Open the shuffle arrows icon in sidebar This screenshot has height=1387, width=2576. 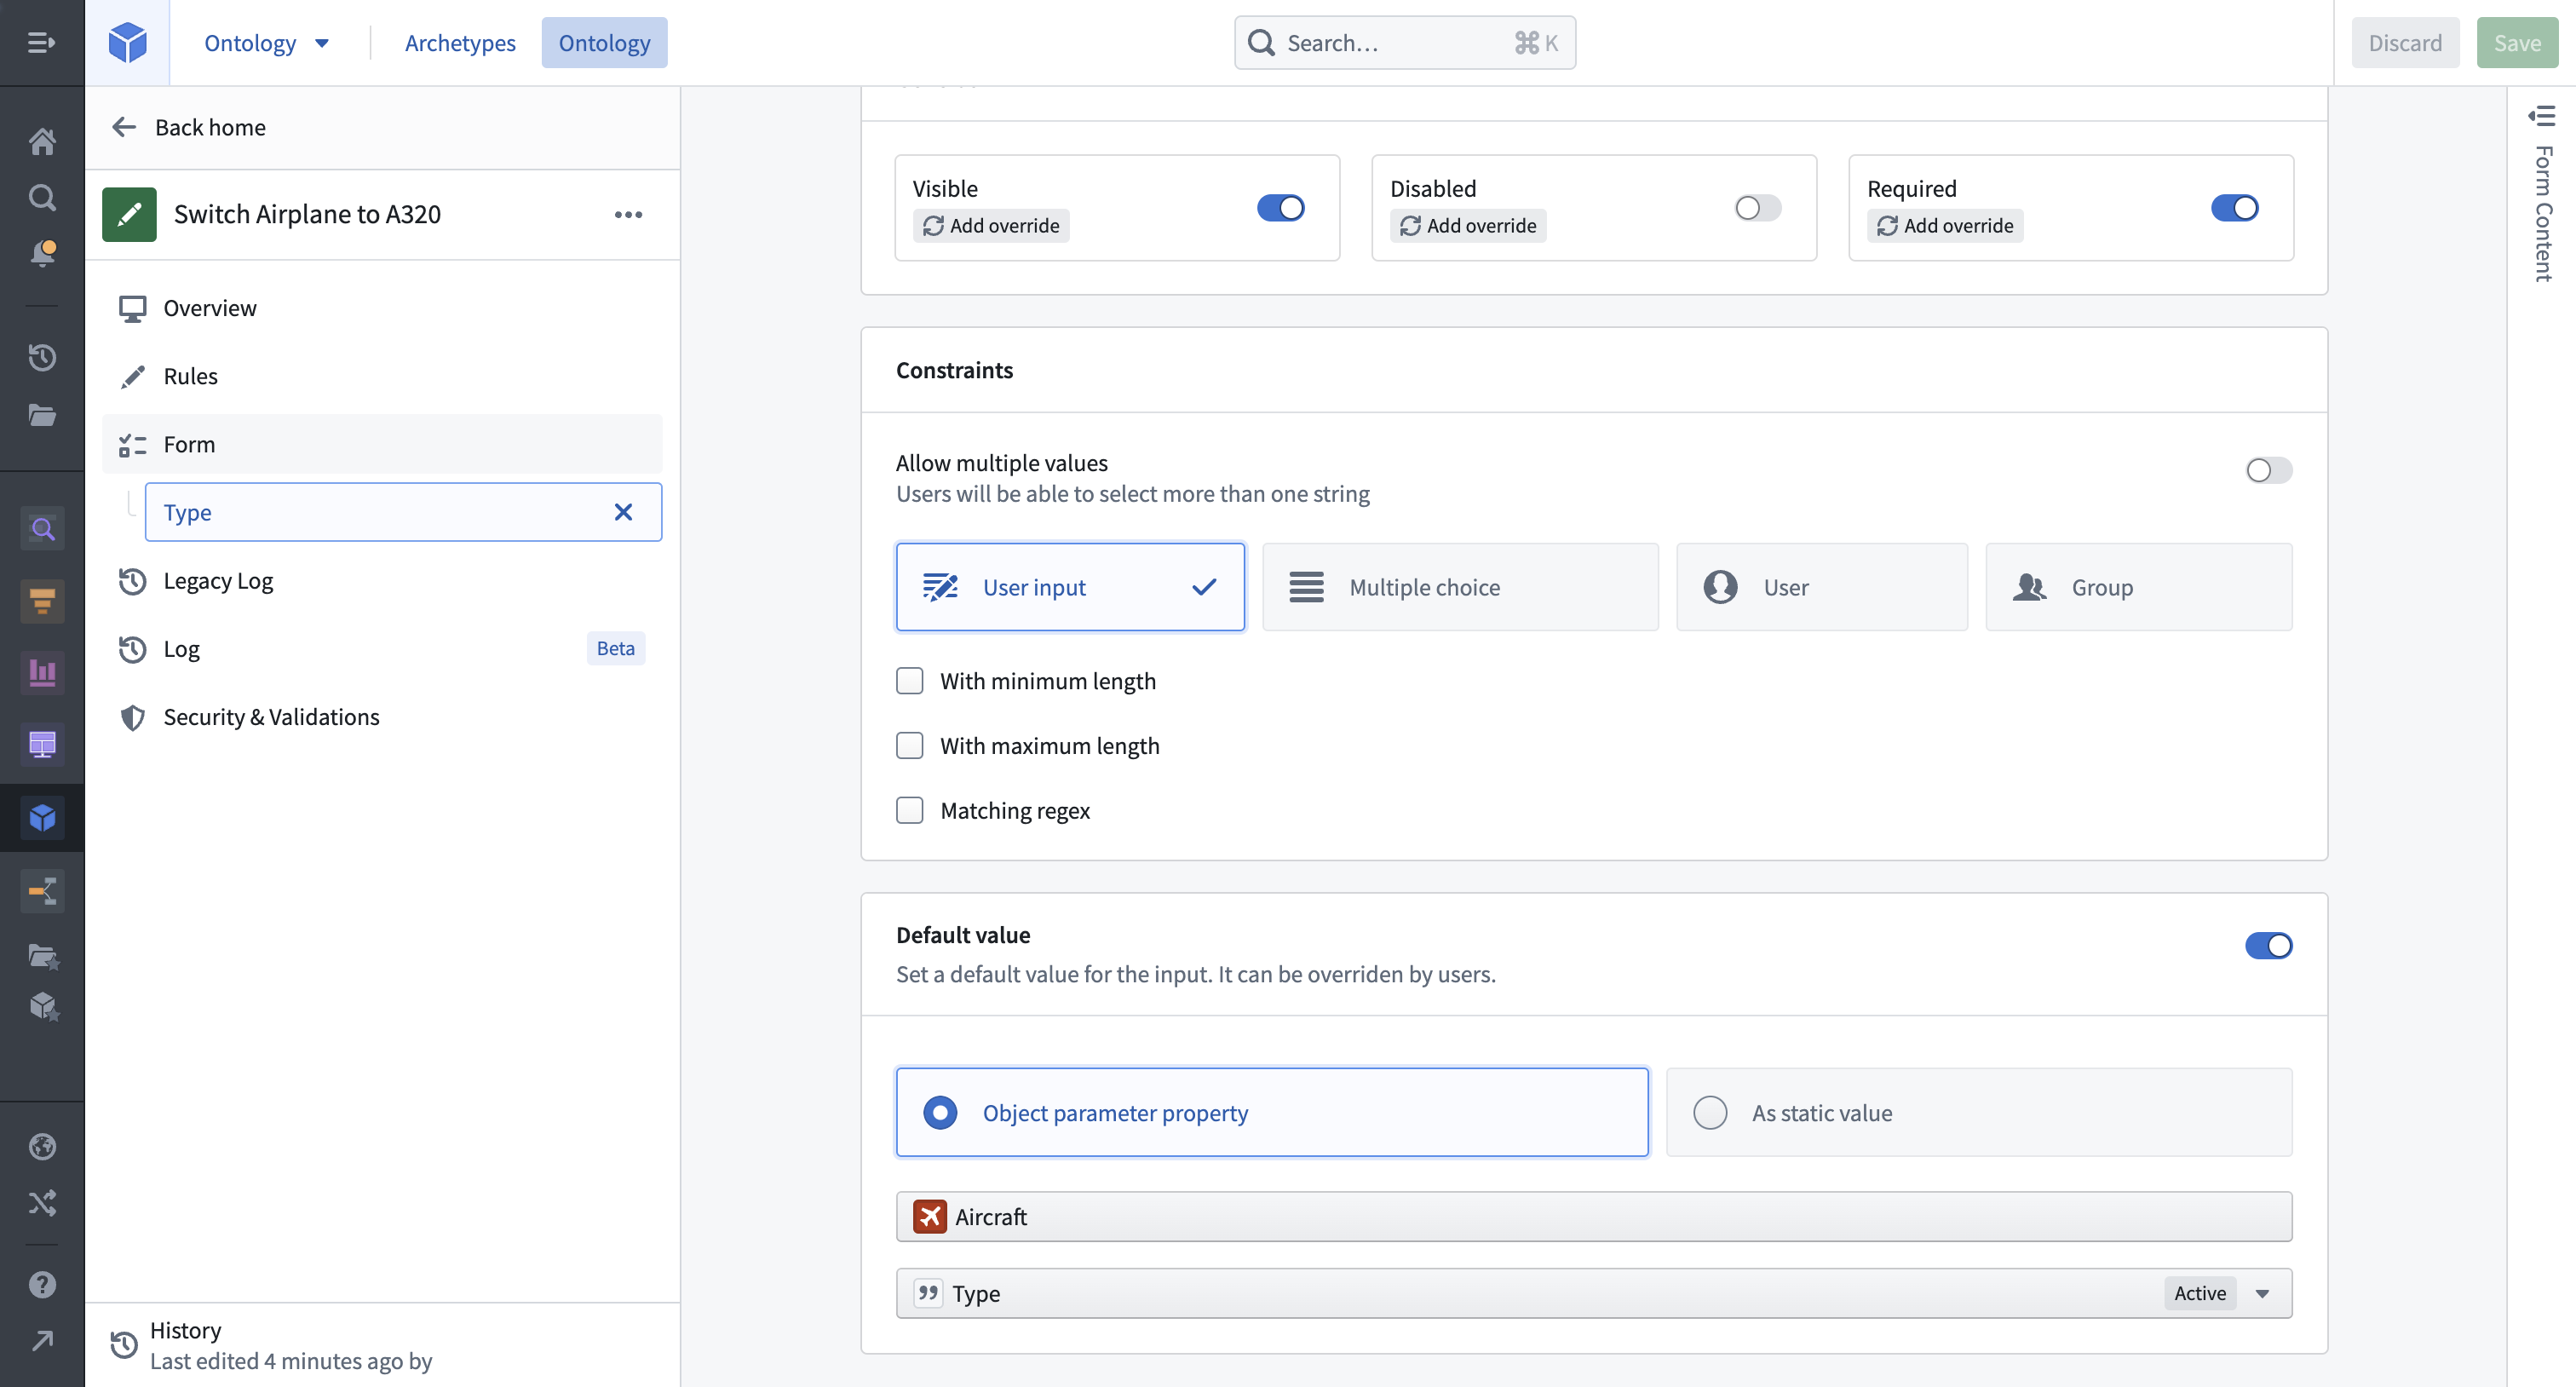pos(42,1202)
